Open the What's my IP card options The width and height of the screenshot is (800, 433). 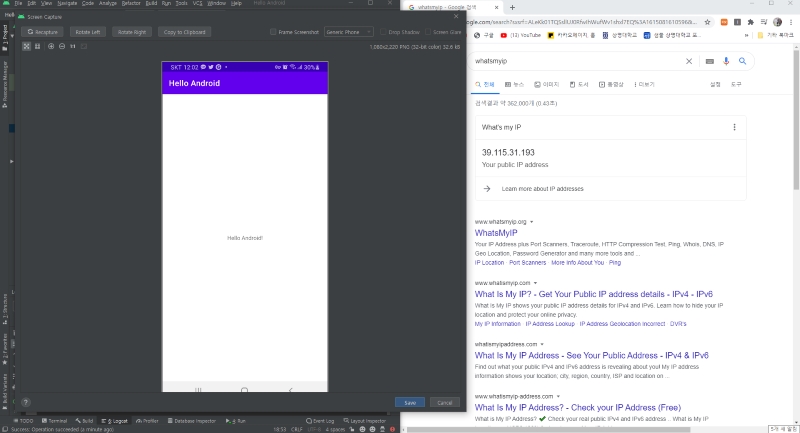point(734,127)
